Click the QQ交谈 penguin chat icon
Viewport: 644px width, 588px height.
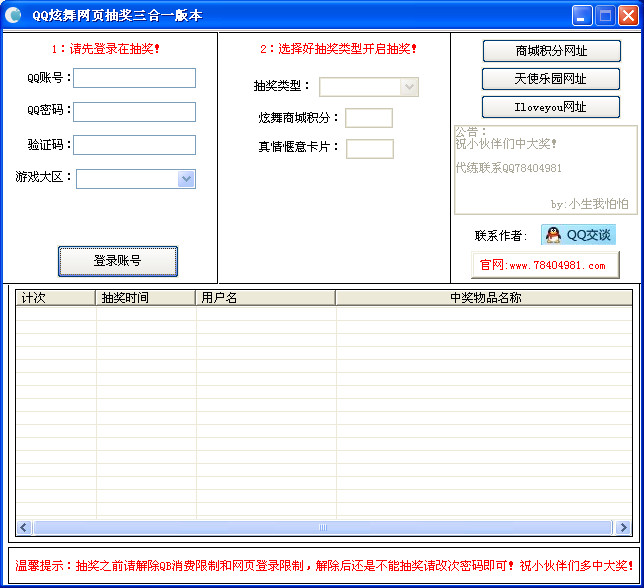pos(578,235)
